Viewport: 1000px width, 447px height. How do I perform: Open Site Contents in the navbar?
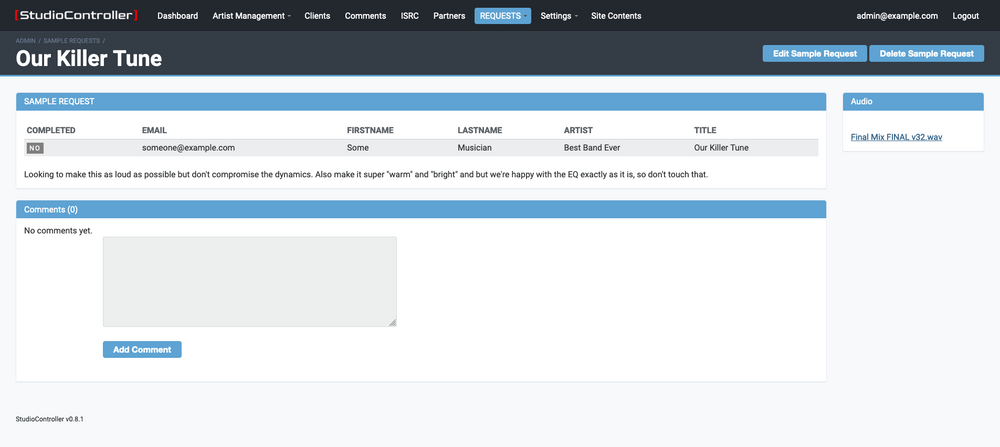pos(616,16)
